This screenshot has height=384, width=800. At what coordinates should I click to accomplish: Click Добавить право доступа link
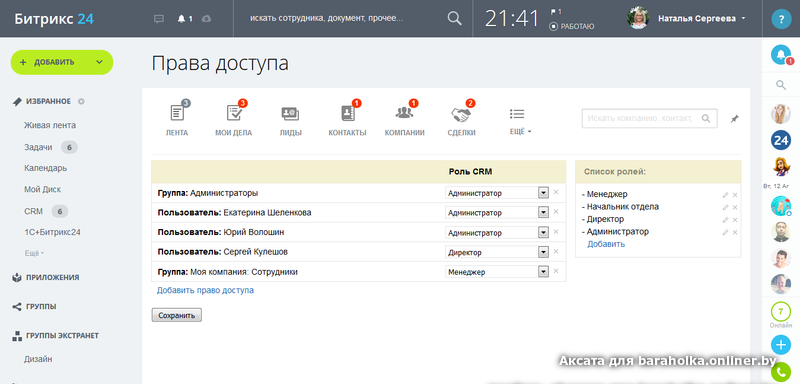coord(205,290)
